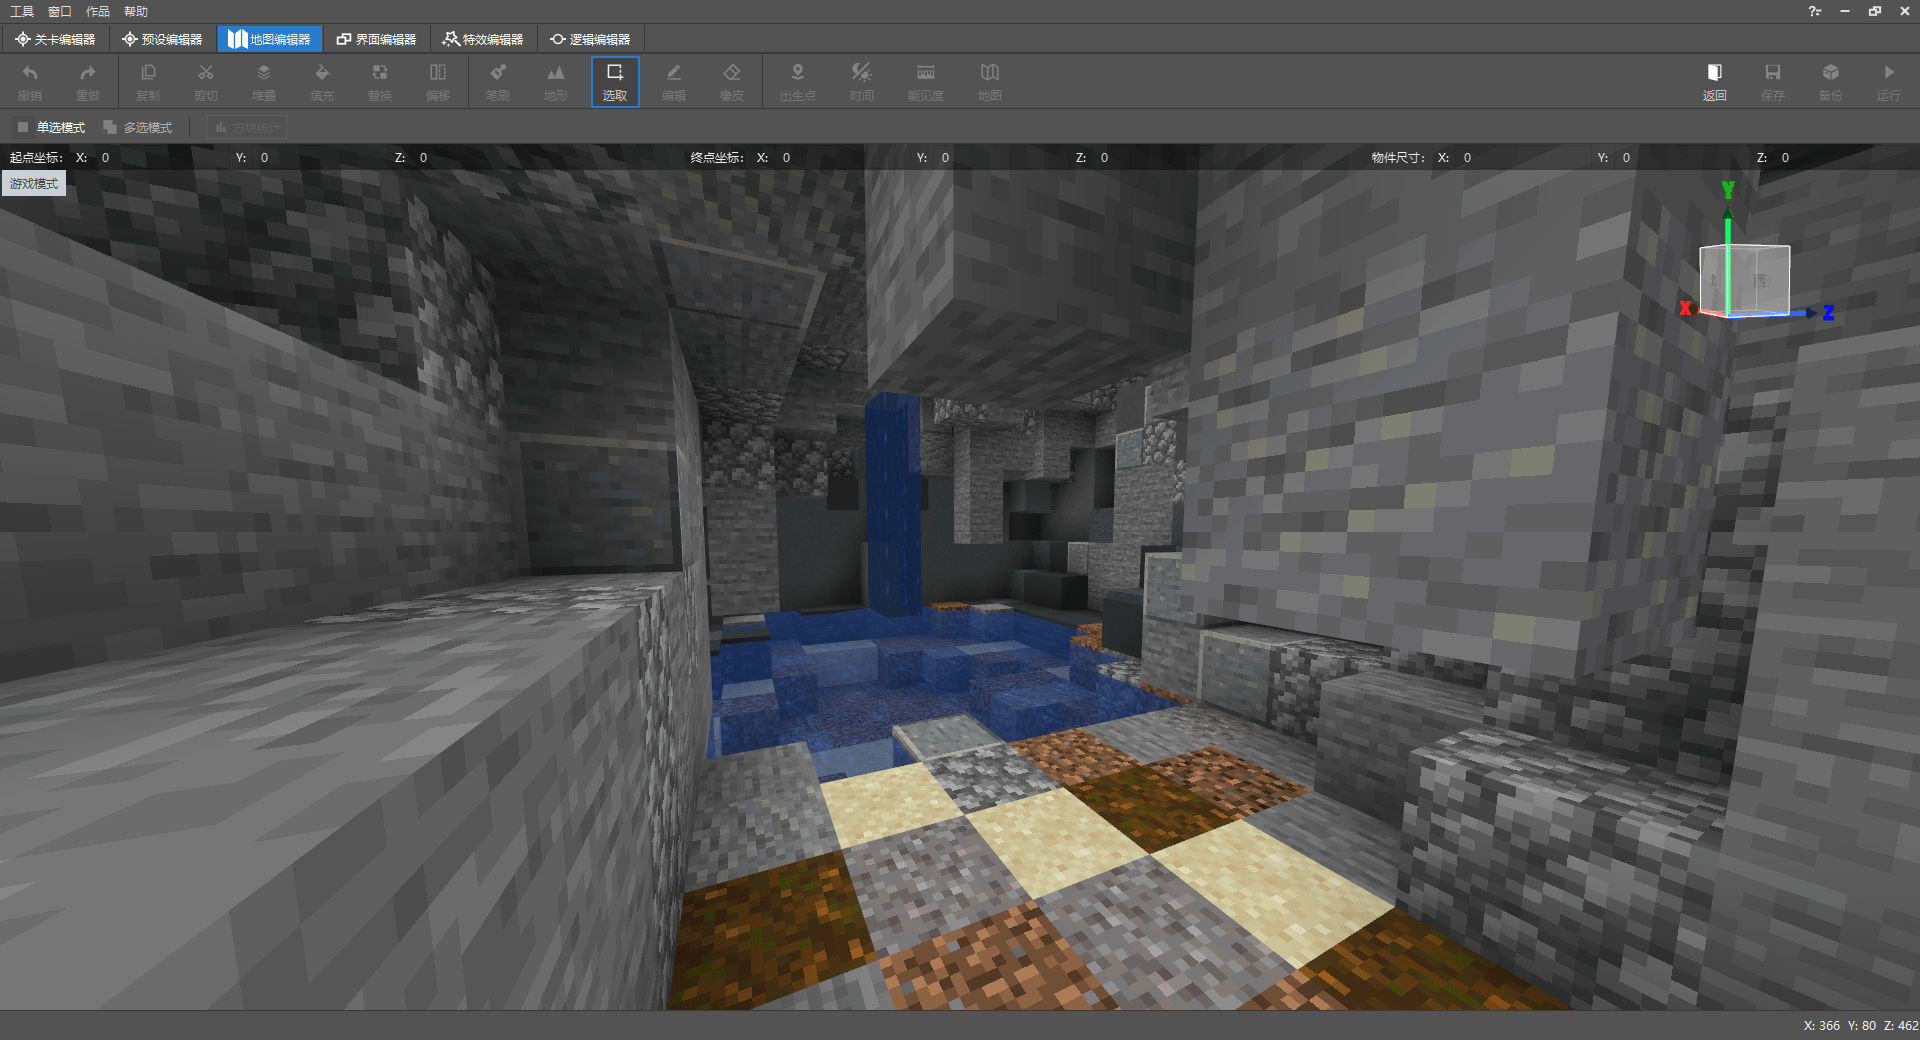Open the Time (时间) setting
1920x1040 pixels.
point(862,81)
